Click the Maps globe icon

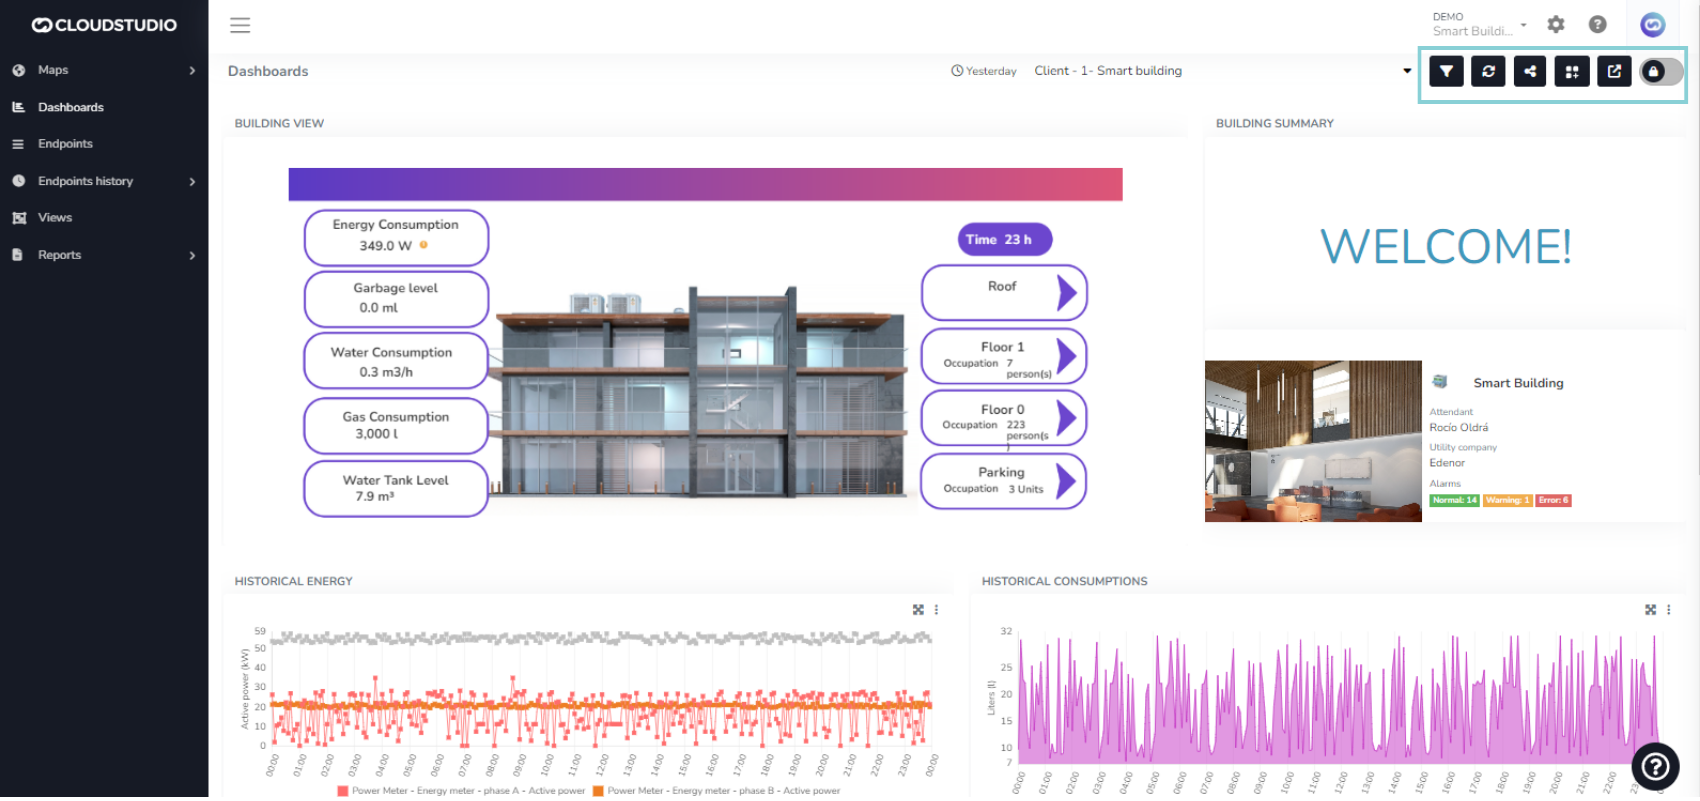pos(18,70)
